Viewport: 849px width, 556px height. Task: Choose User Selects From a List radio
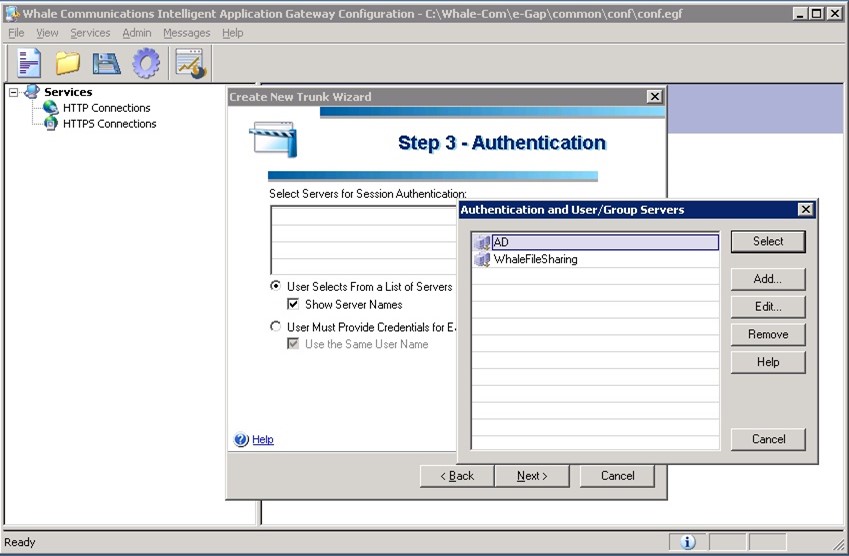[x=276, y=287]
